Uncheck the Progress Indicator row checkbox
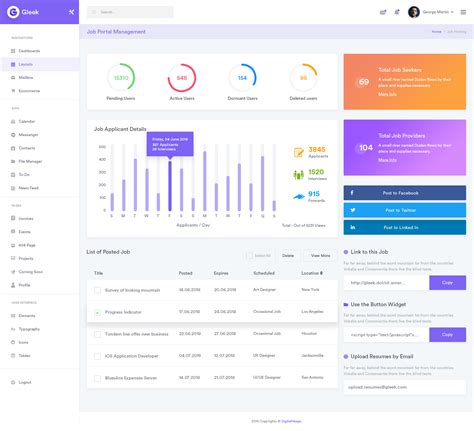 (x=97, y=312)
